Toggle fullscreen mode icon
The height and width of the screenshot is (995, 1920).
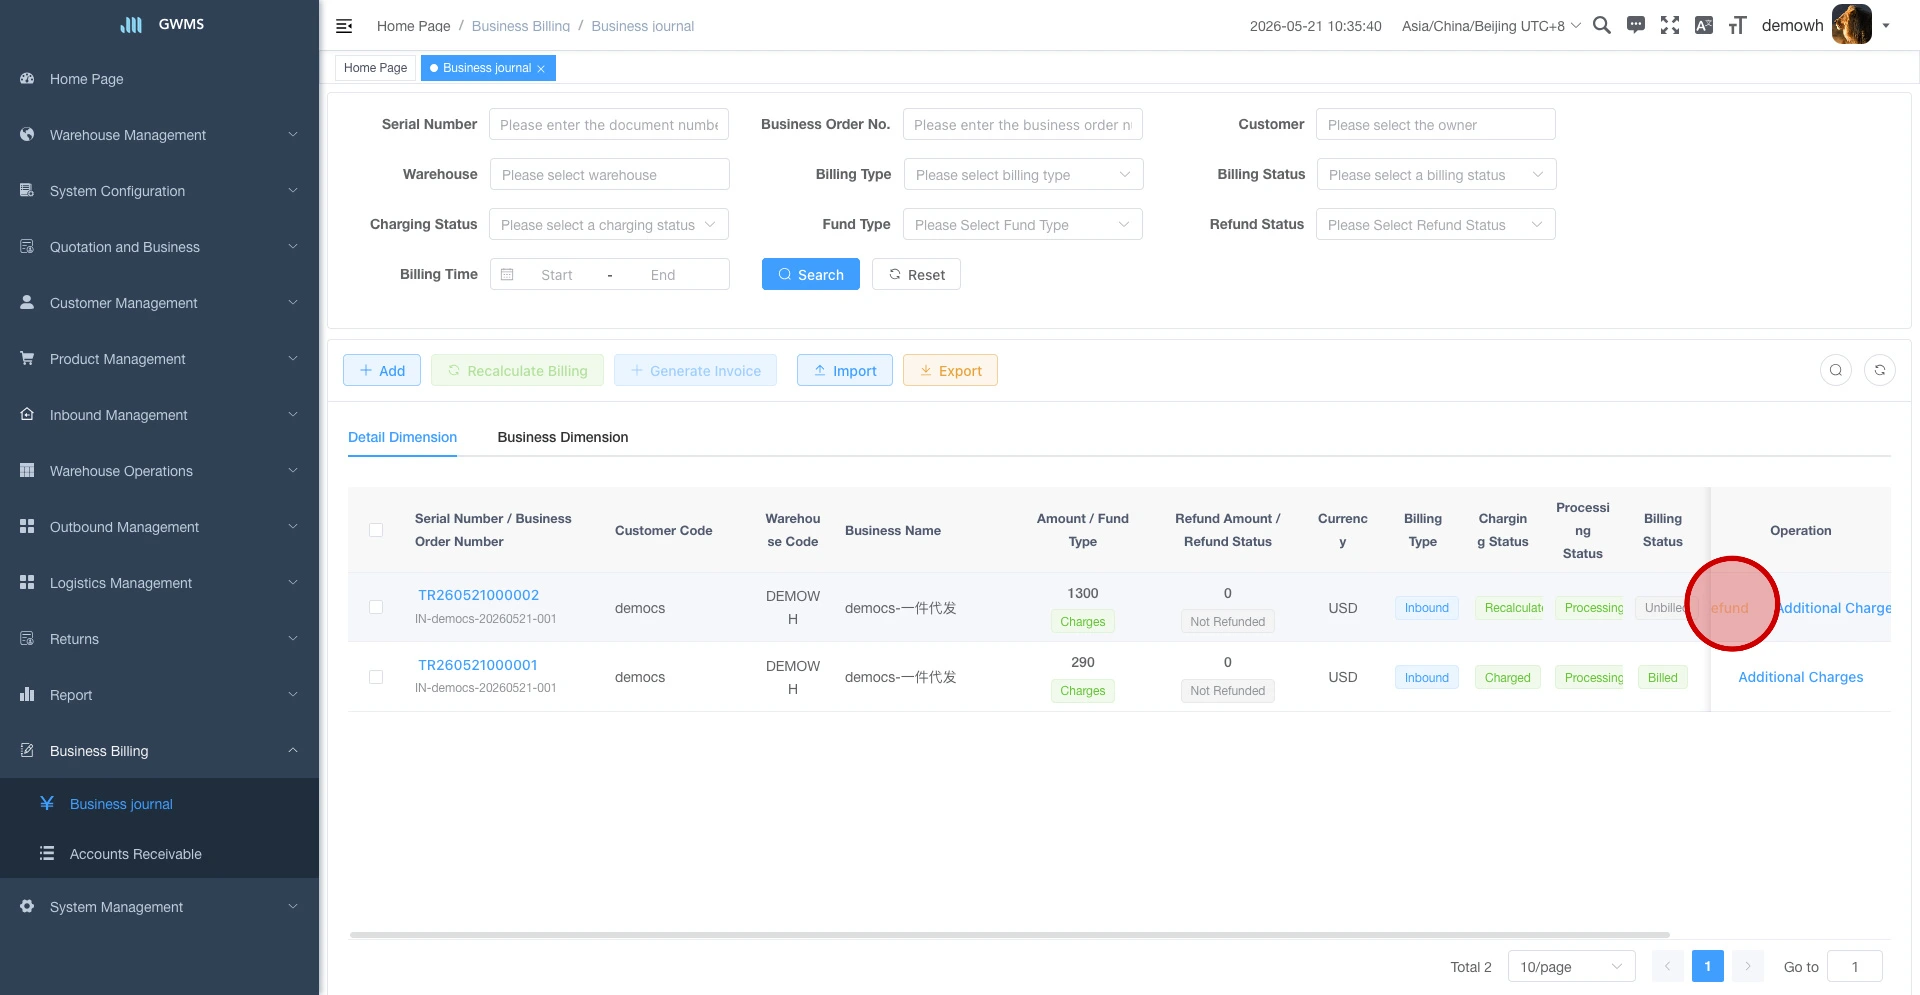(x=1670, y=25)
